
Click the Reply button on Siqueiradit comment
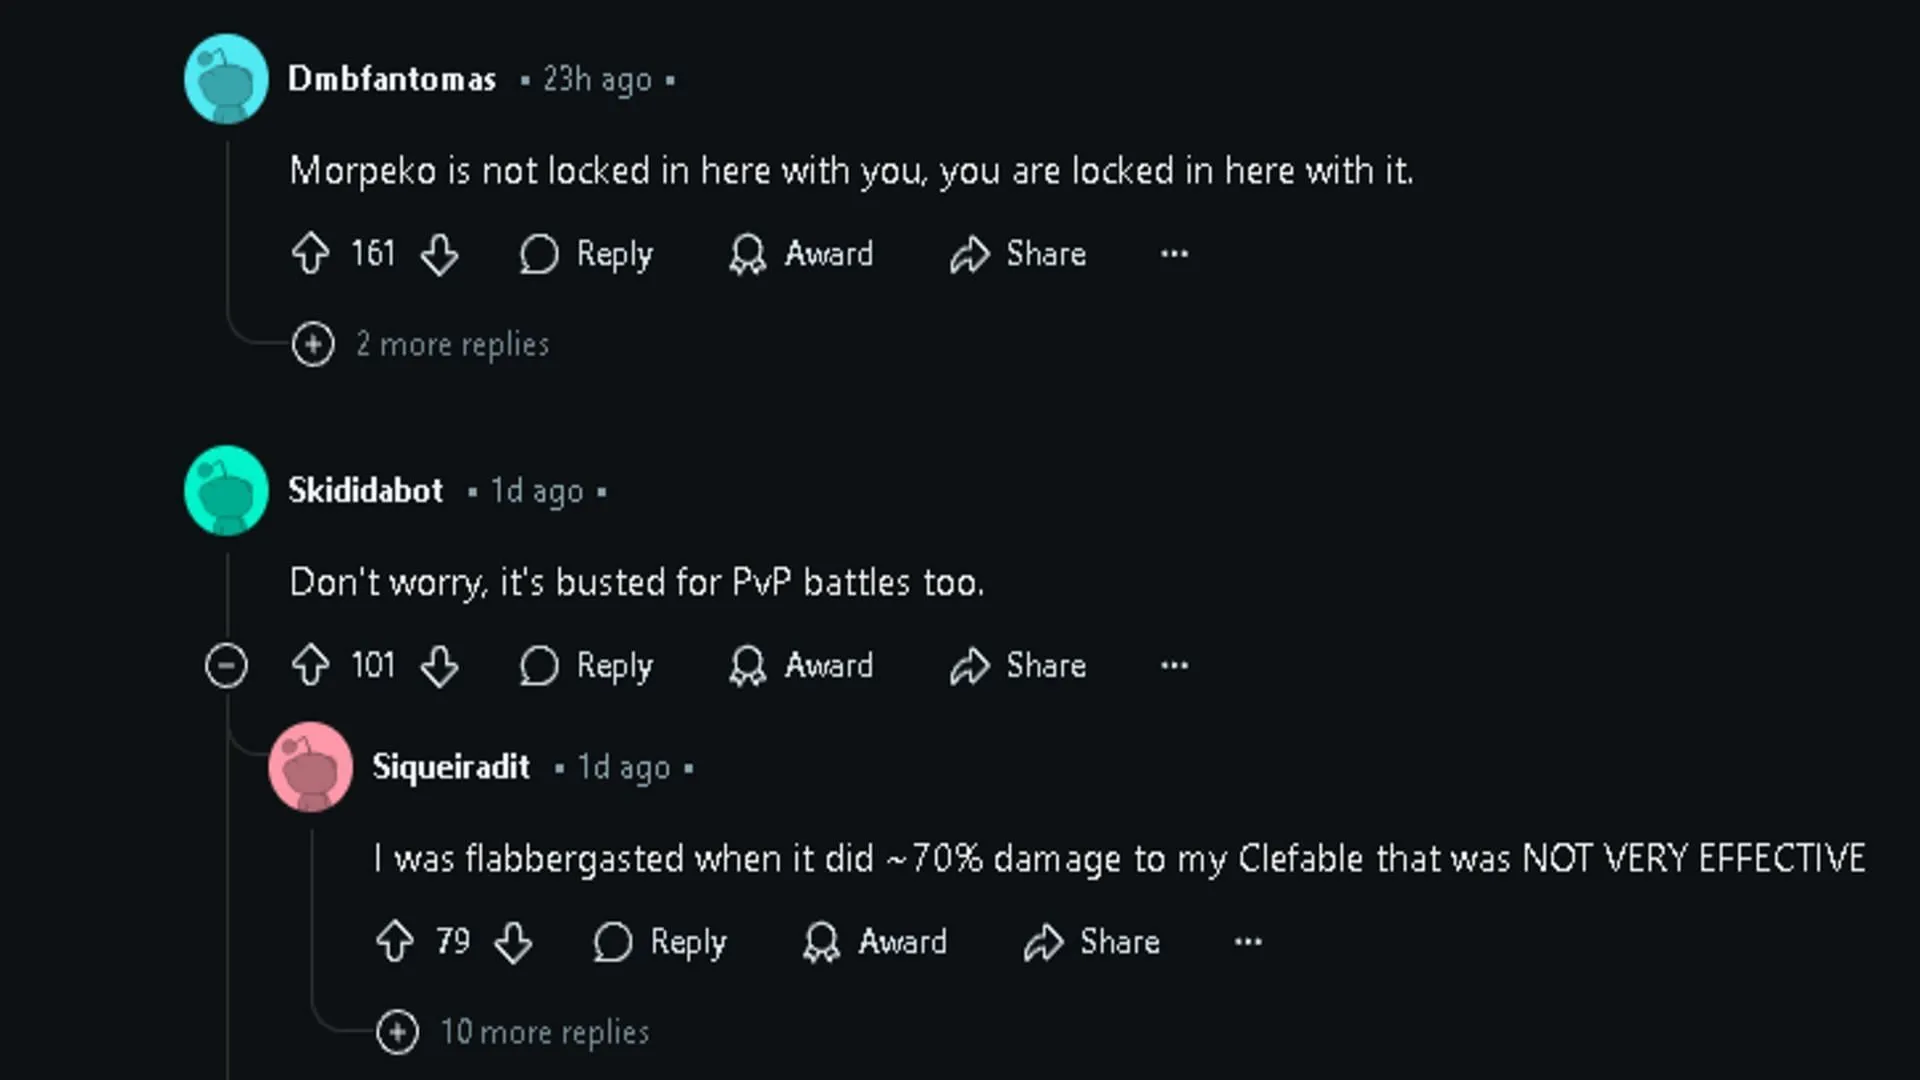coord(659,940)
